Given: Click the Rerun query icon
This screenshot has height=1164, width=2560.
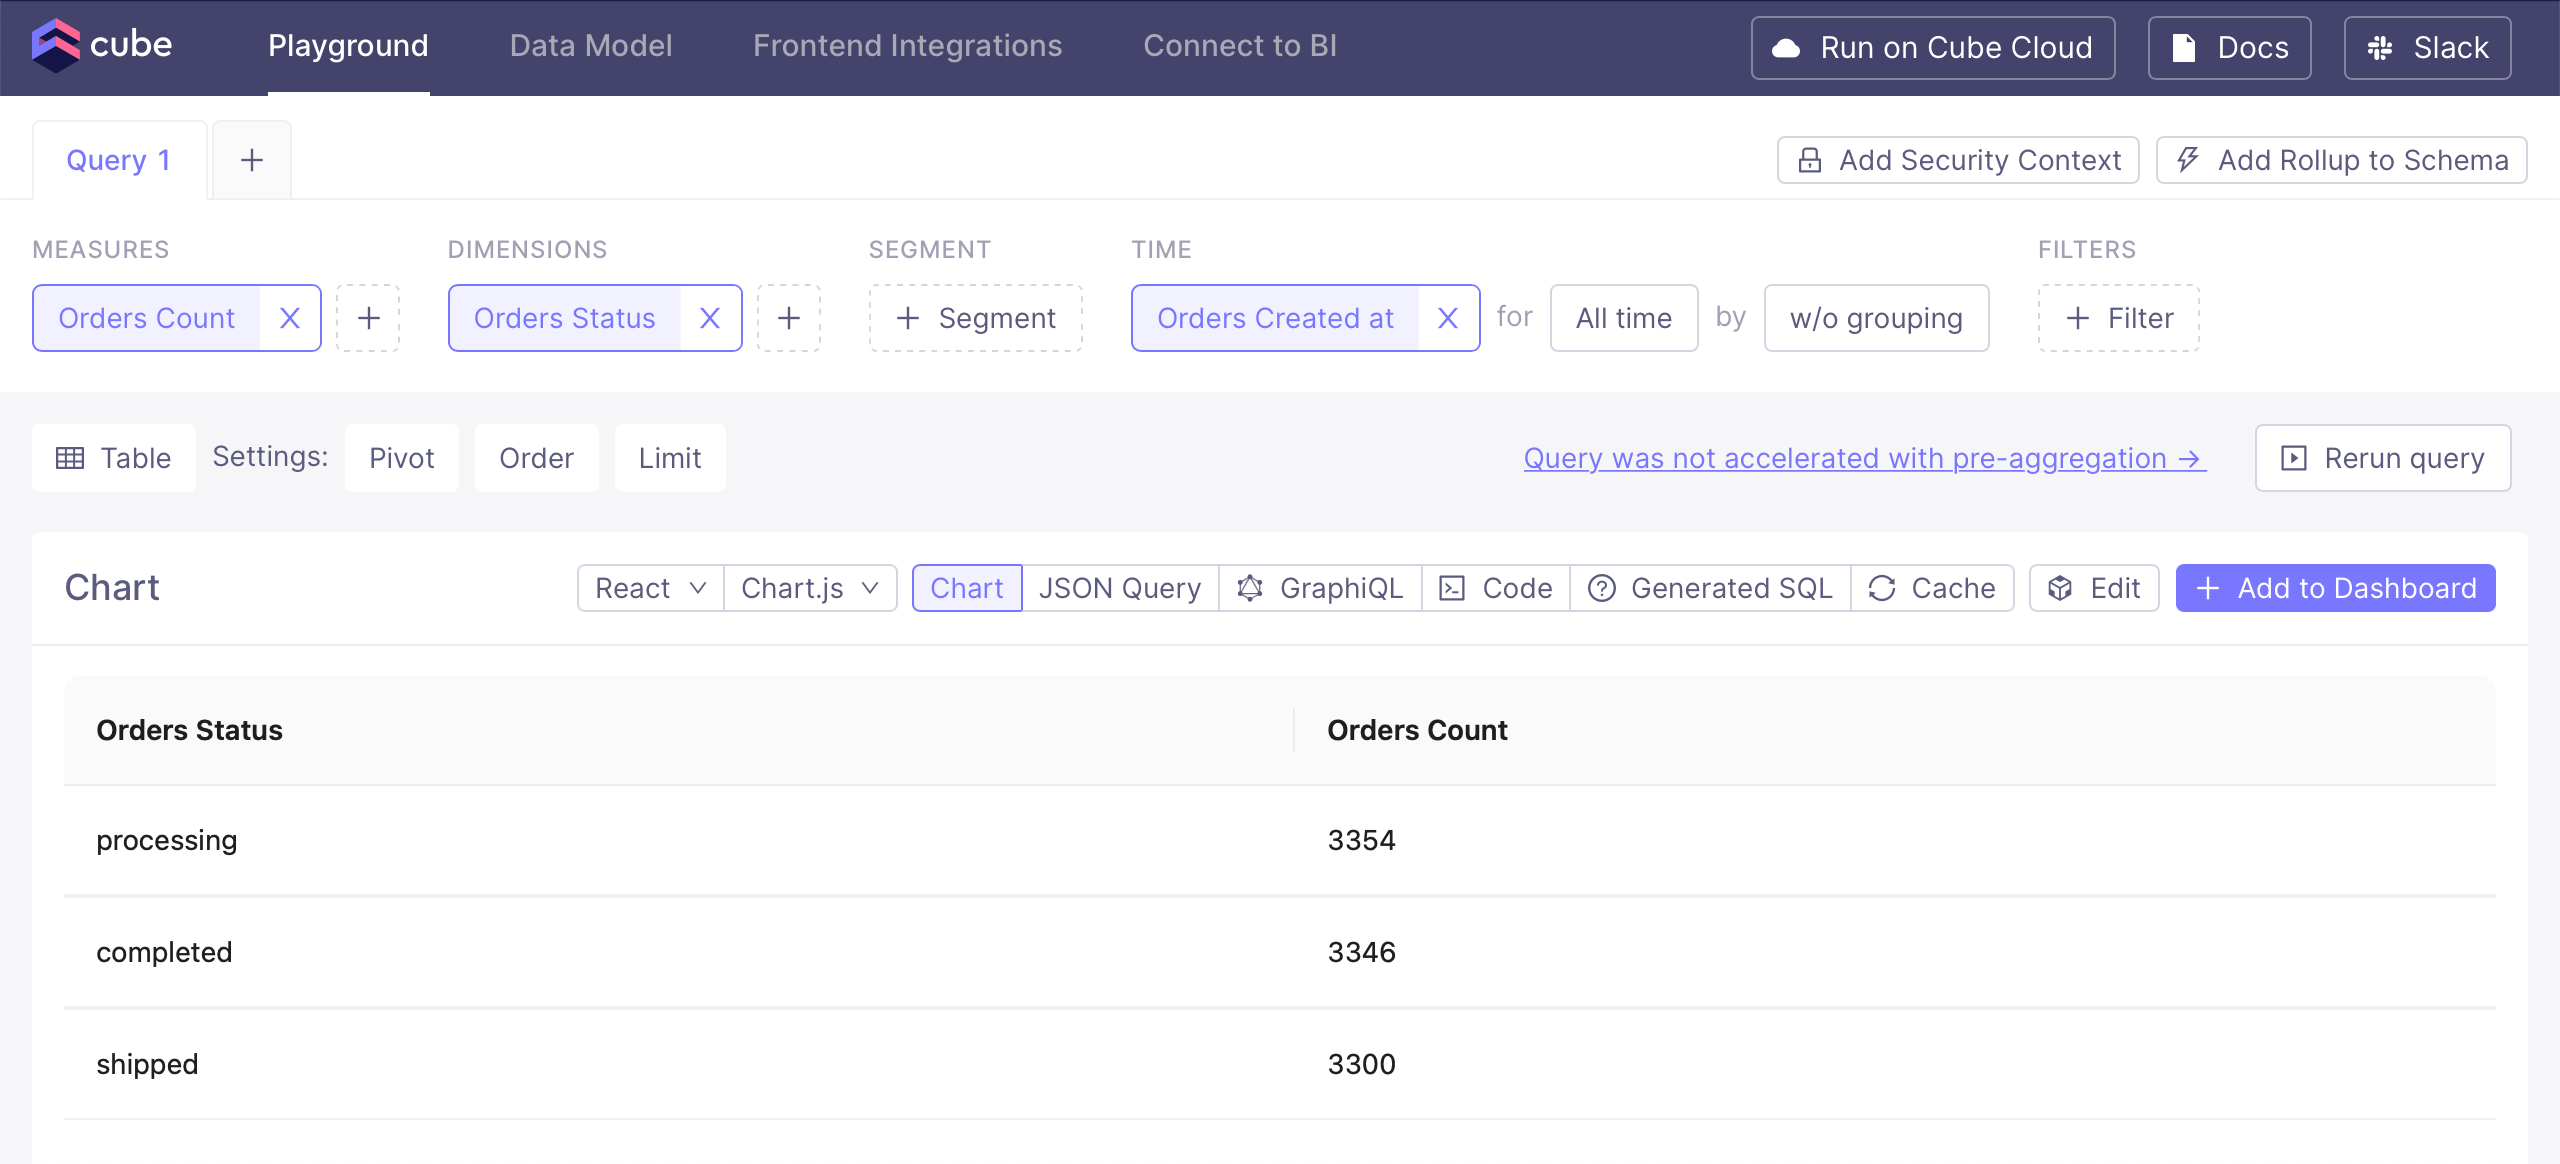Looking at the screenshot, I should point(2294,459).
